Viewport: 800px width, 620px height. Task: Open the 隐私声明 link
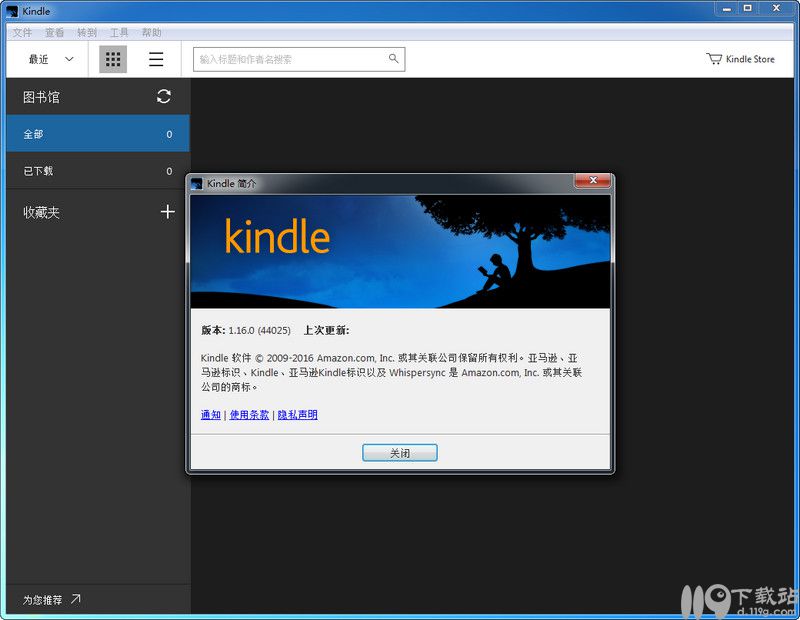[x=297, y=414]
